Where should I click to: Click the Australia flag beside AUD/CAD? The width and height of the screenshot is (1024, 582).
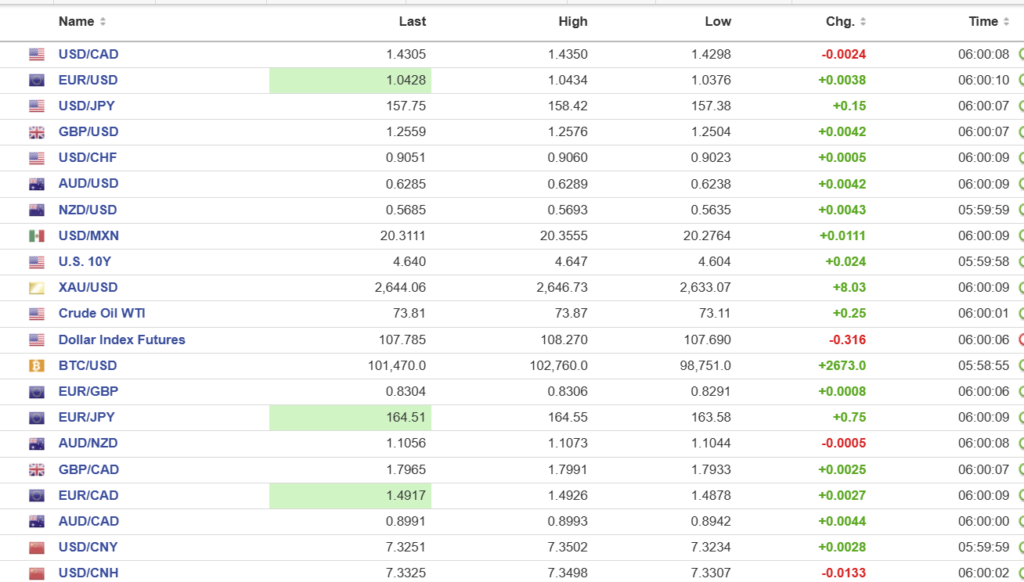tap(37, 522)
